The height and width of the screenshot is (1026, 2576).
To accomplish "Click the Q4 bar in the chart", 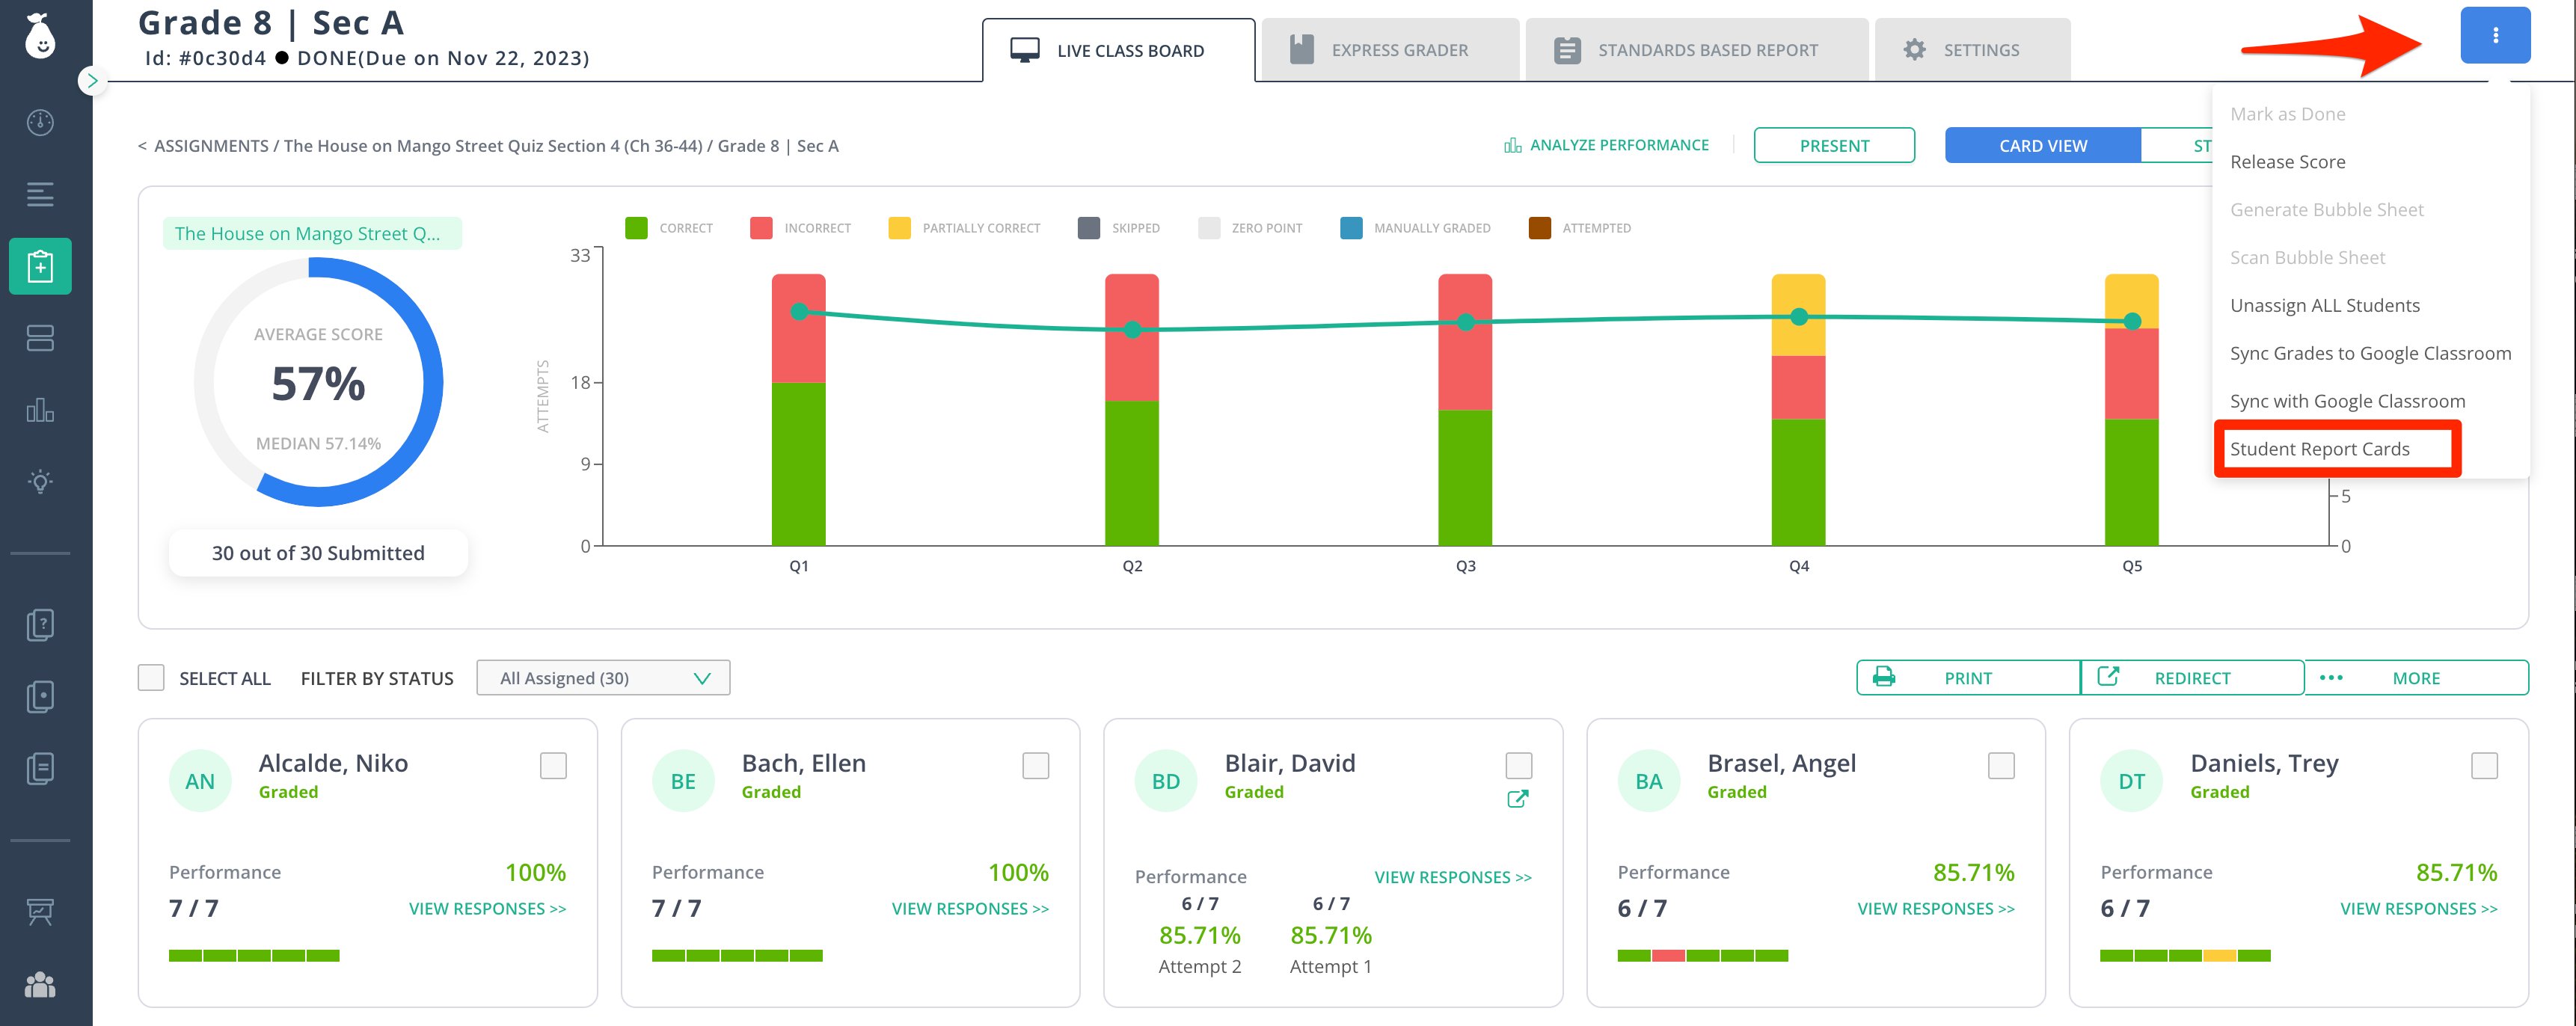I will coord(1798,410).
